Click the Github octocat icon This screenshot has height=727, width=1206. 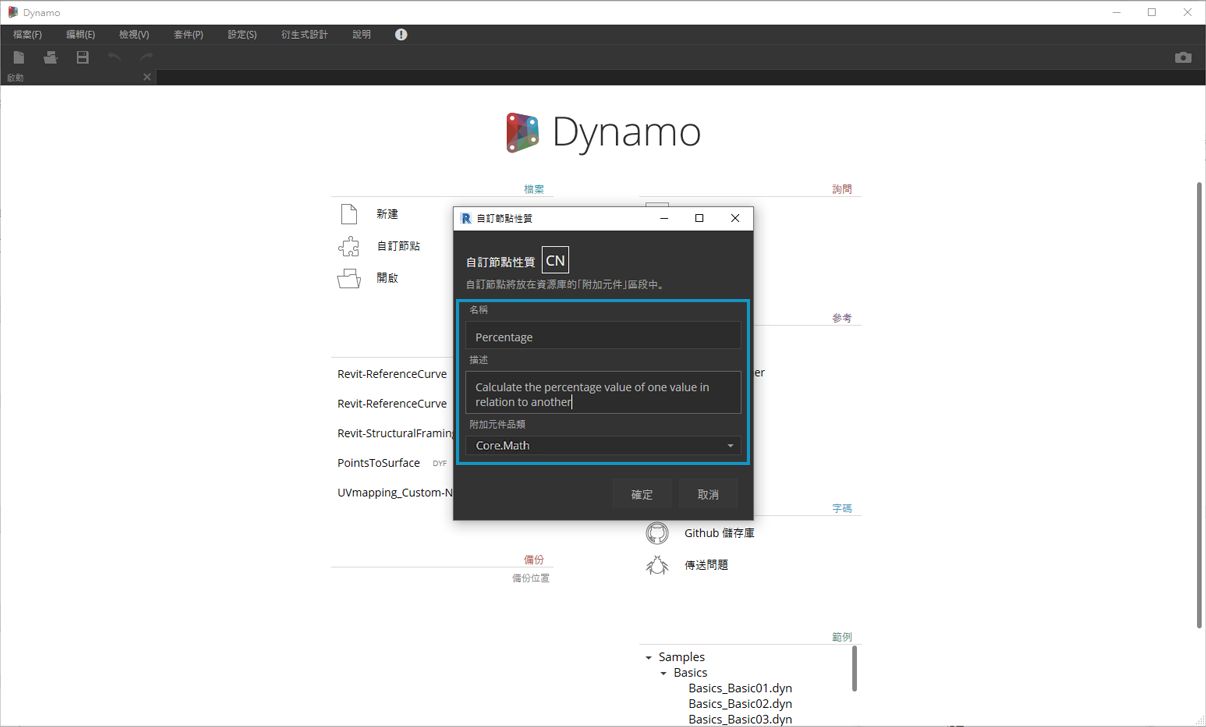pyautogui.click(x=657, y=533)
